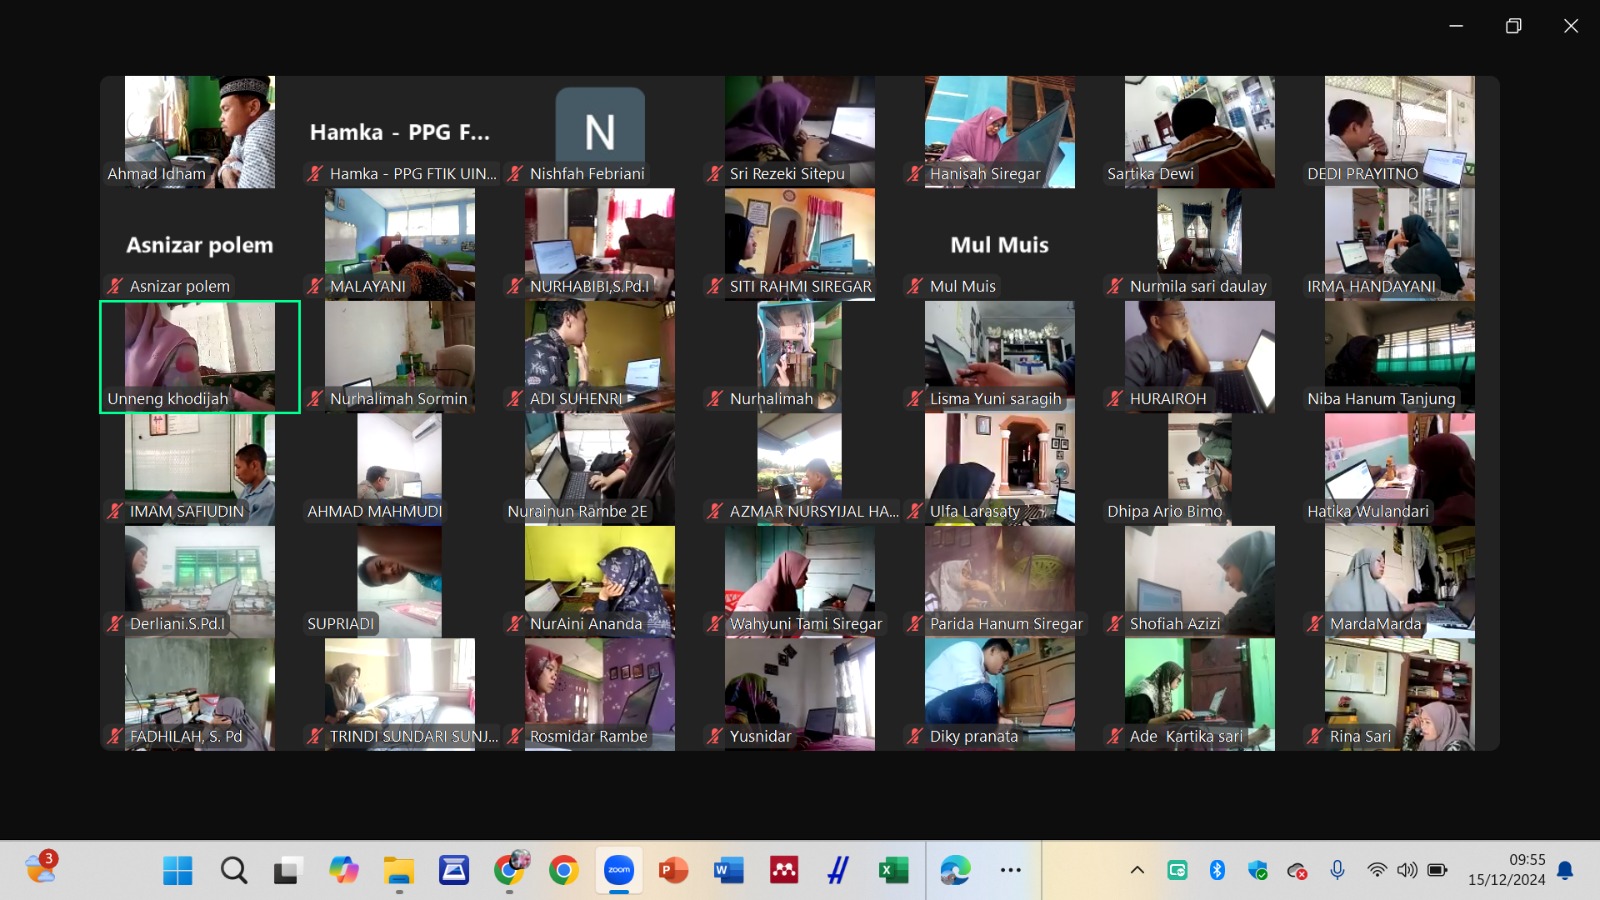Open the volume speaker tray icon

click(x=1407, y=870)
